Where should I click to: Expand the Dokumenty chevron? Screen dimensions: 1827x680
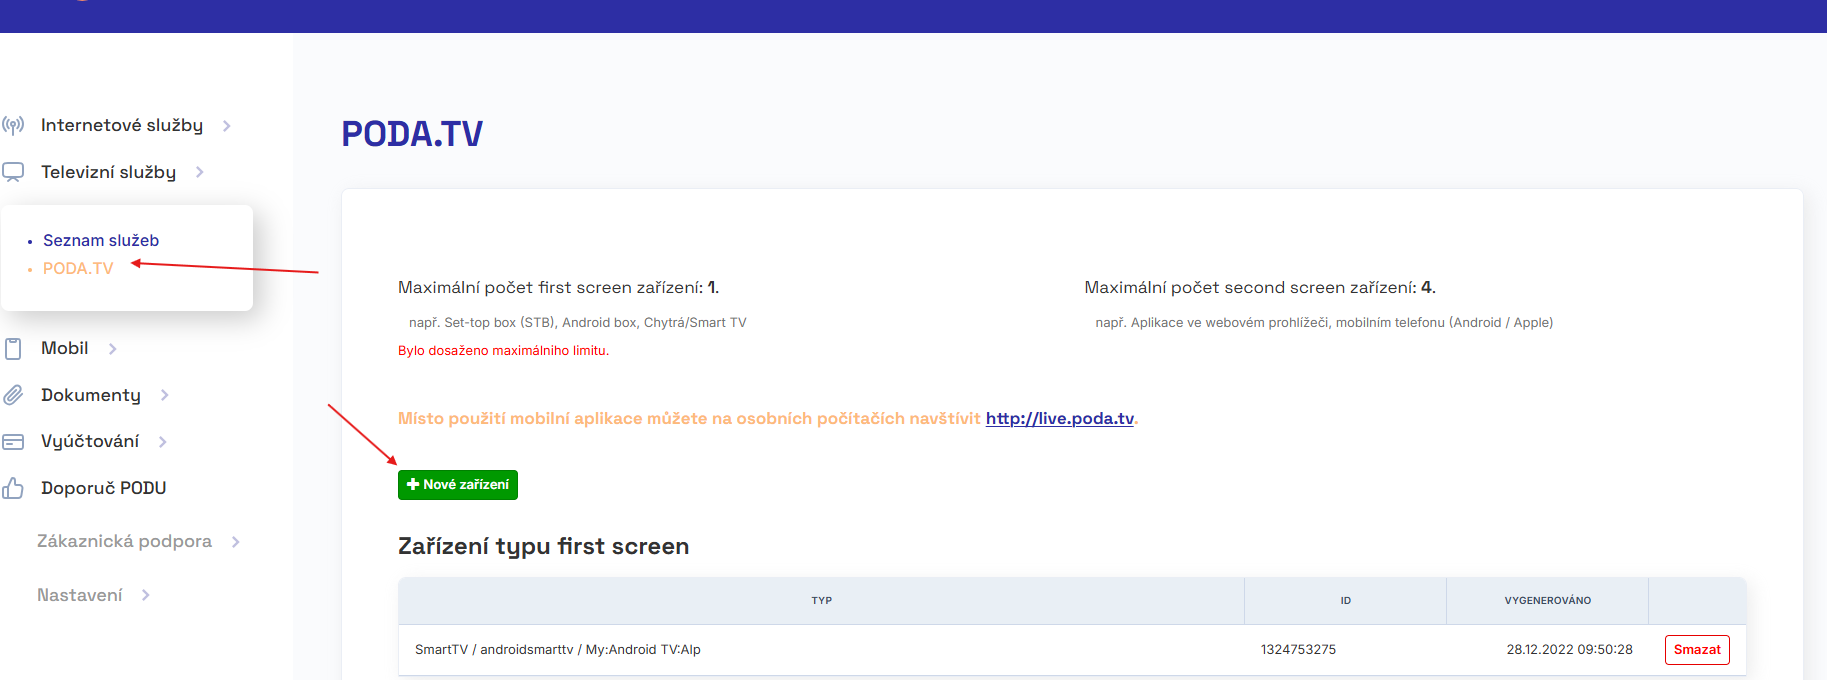165,395
